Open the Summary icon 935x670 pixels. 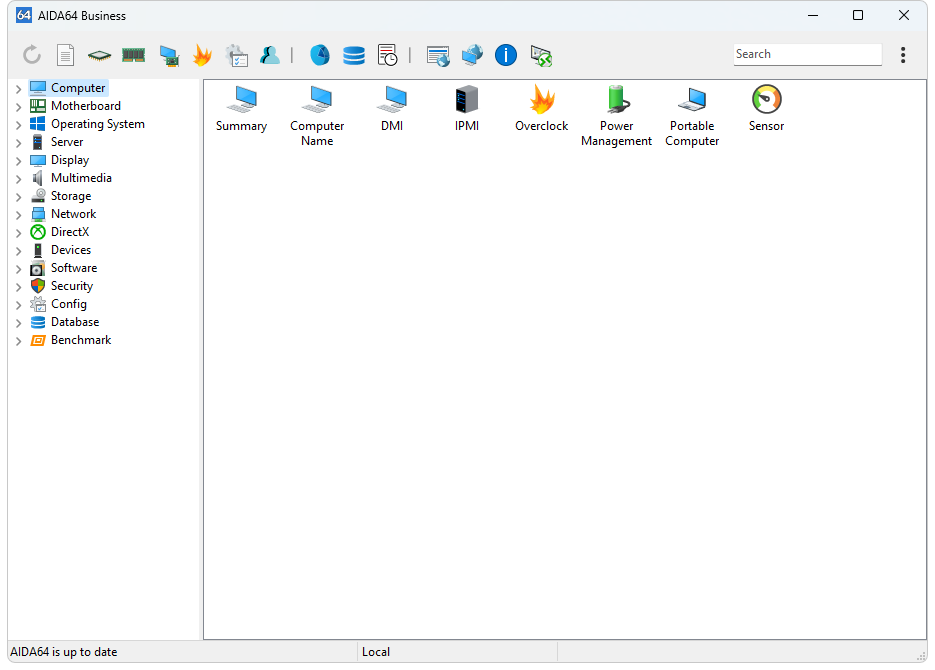241,100
